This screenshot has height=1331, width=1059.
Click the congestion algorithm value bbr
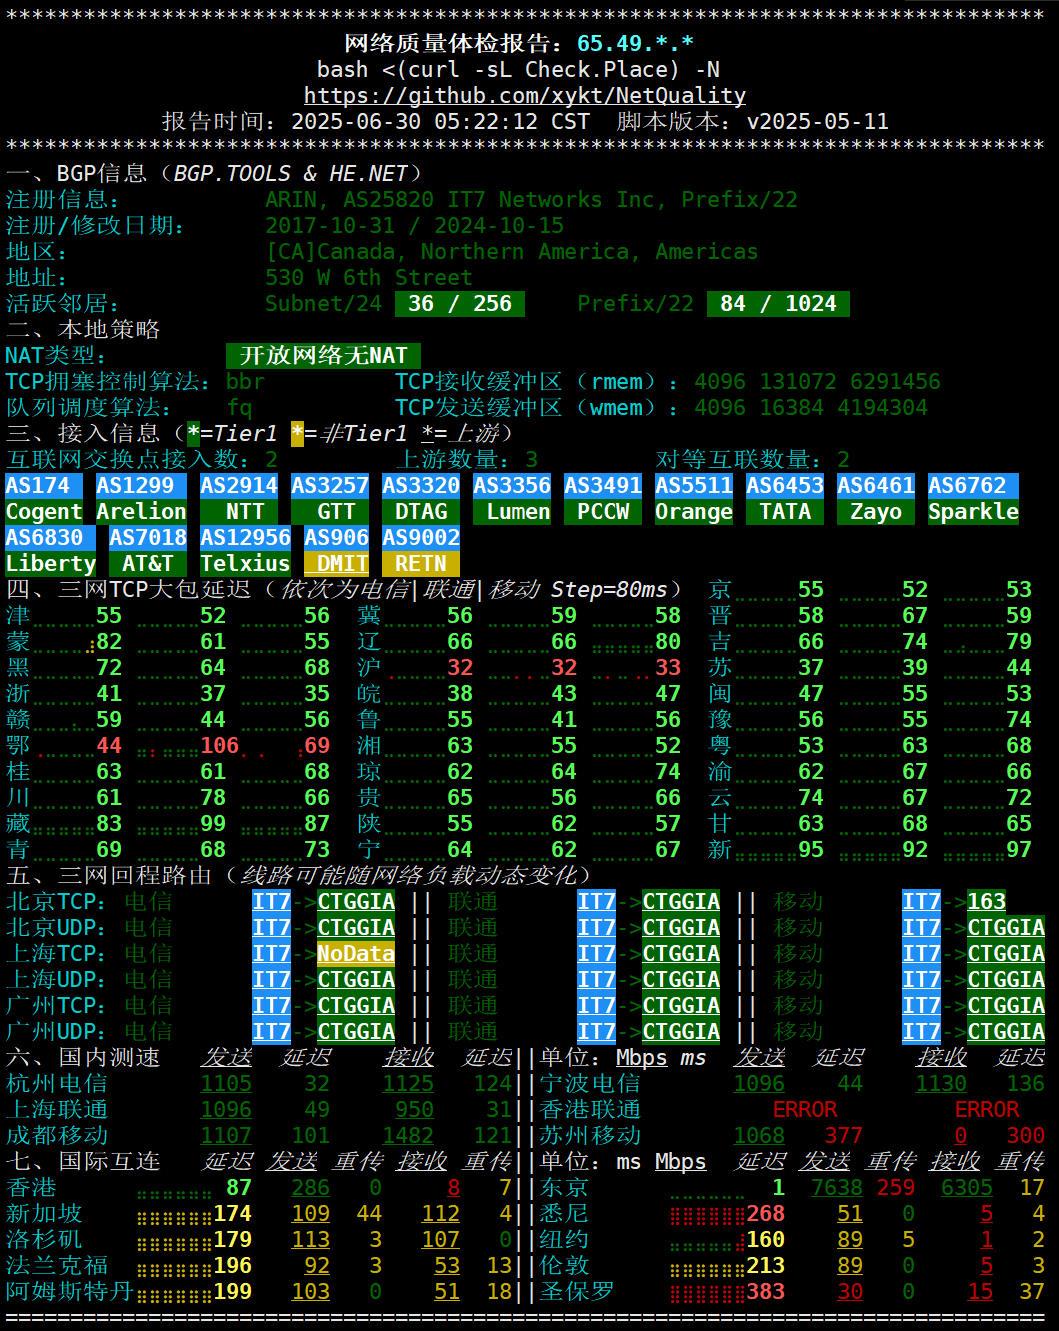(245, 382)
